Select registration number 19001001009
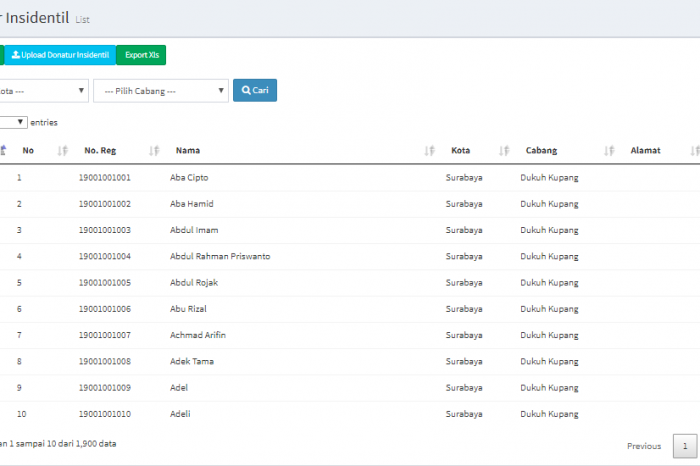The height and width of the screenshot is (466, 700). [x=104, y=388]
